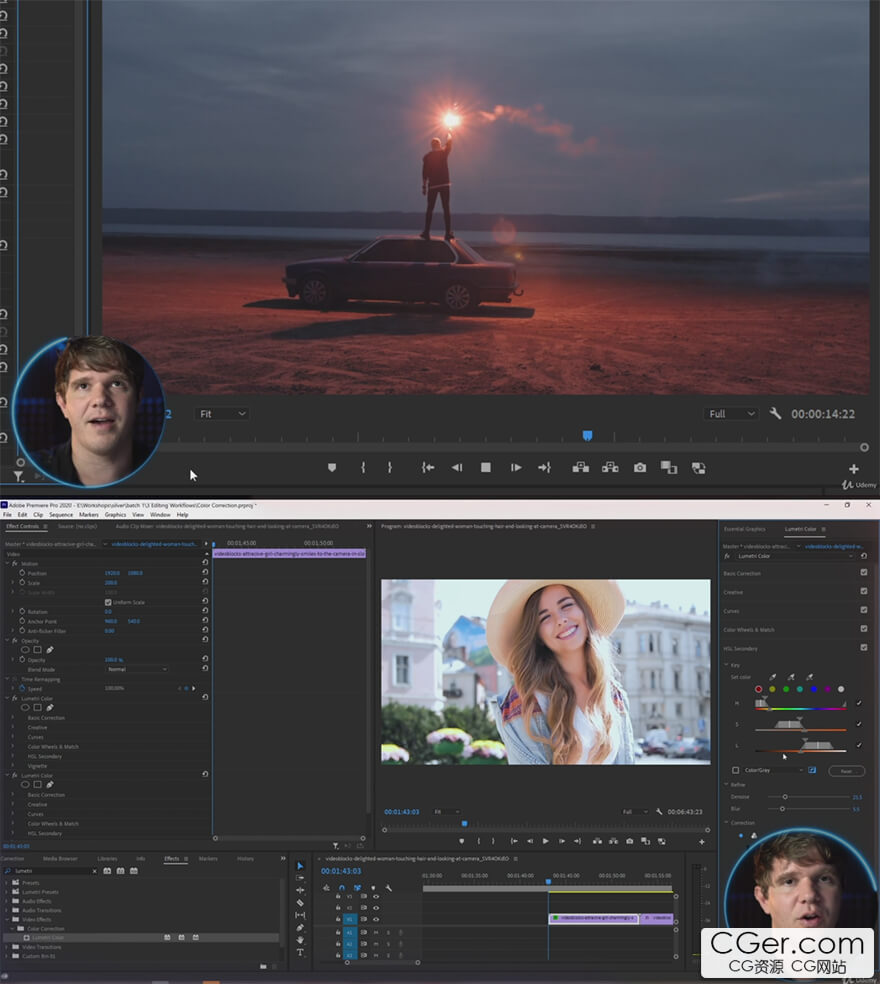Switch to the Media Browser tab

click(60, 858)
